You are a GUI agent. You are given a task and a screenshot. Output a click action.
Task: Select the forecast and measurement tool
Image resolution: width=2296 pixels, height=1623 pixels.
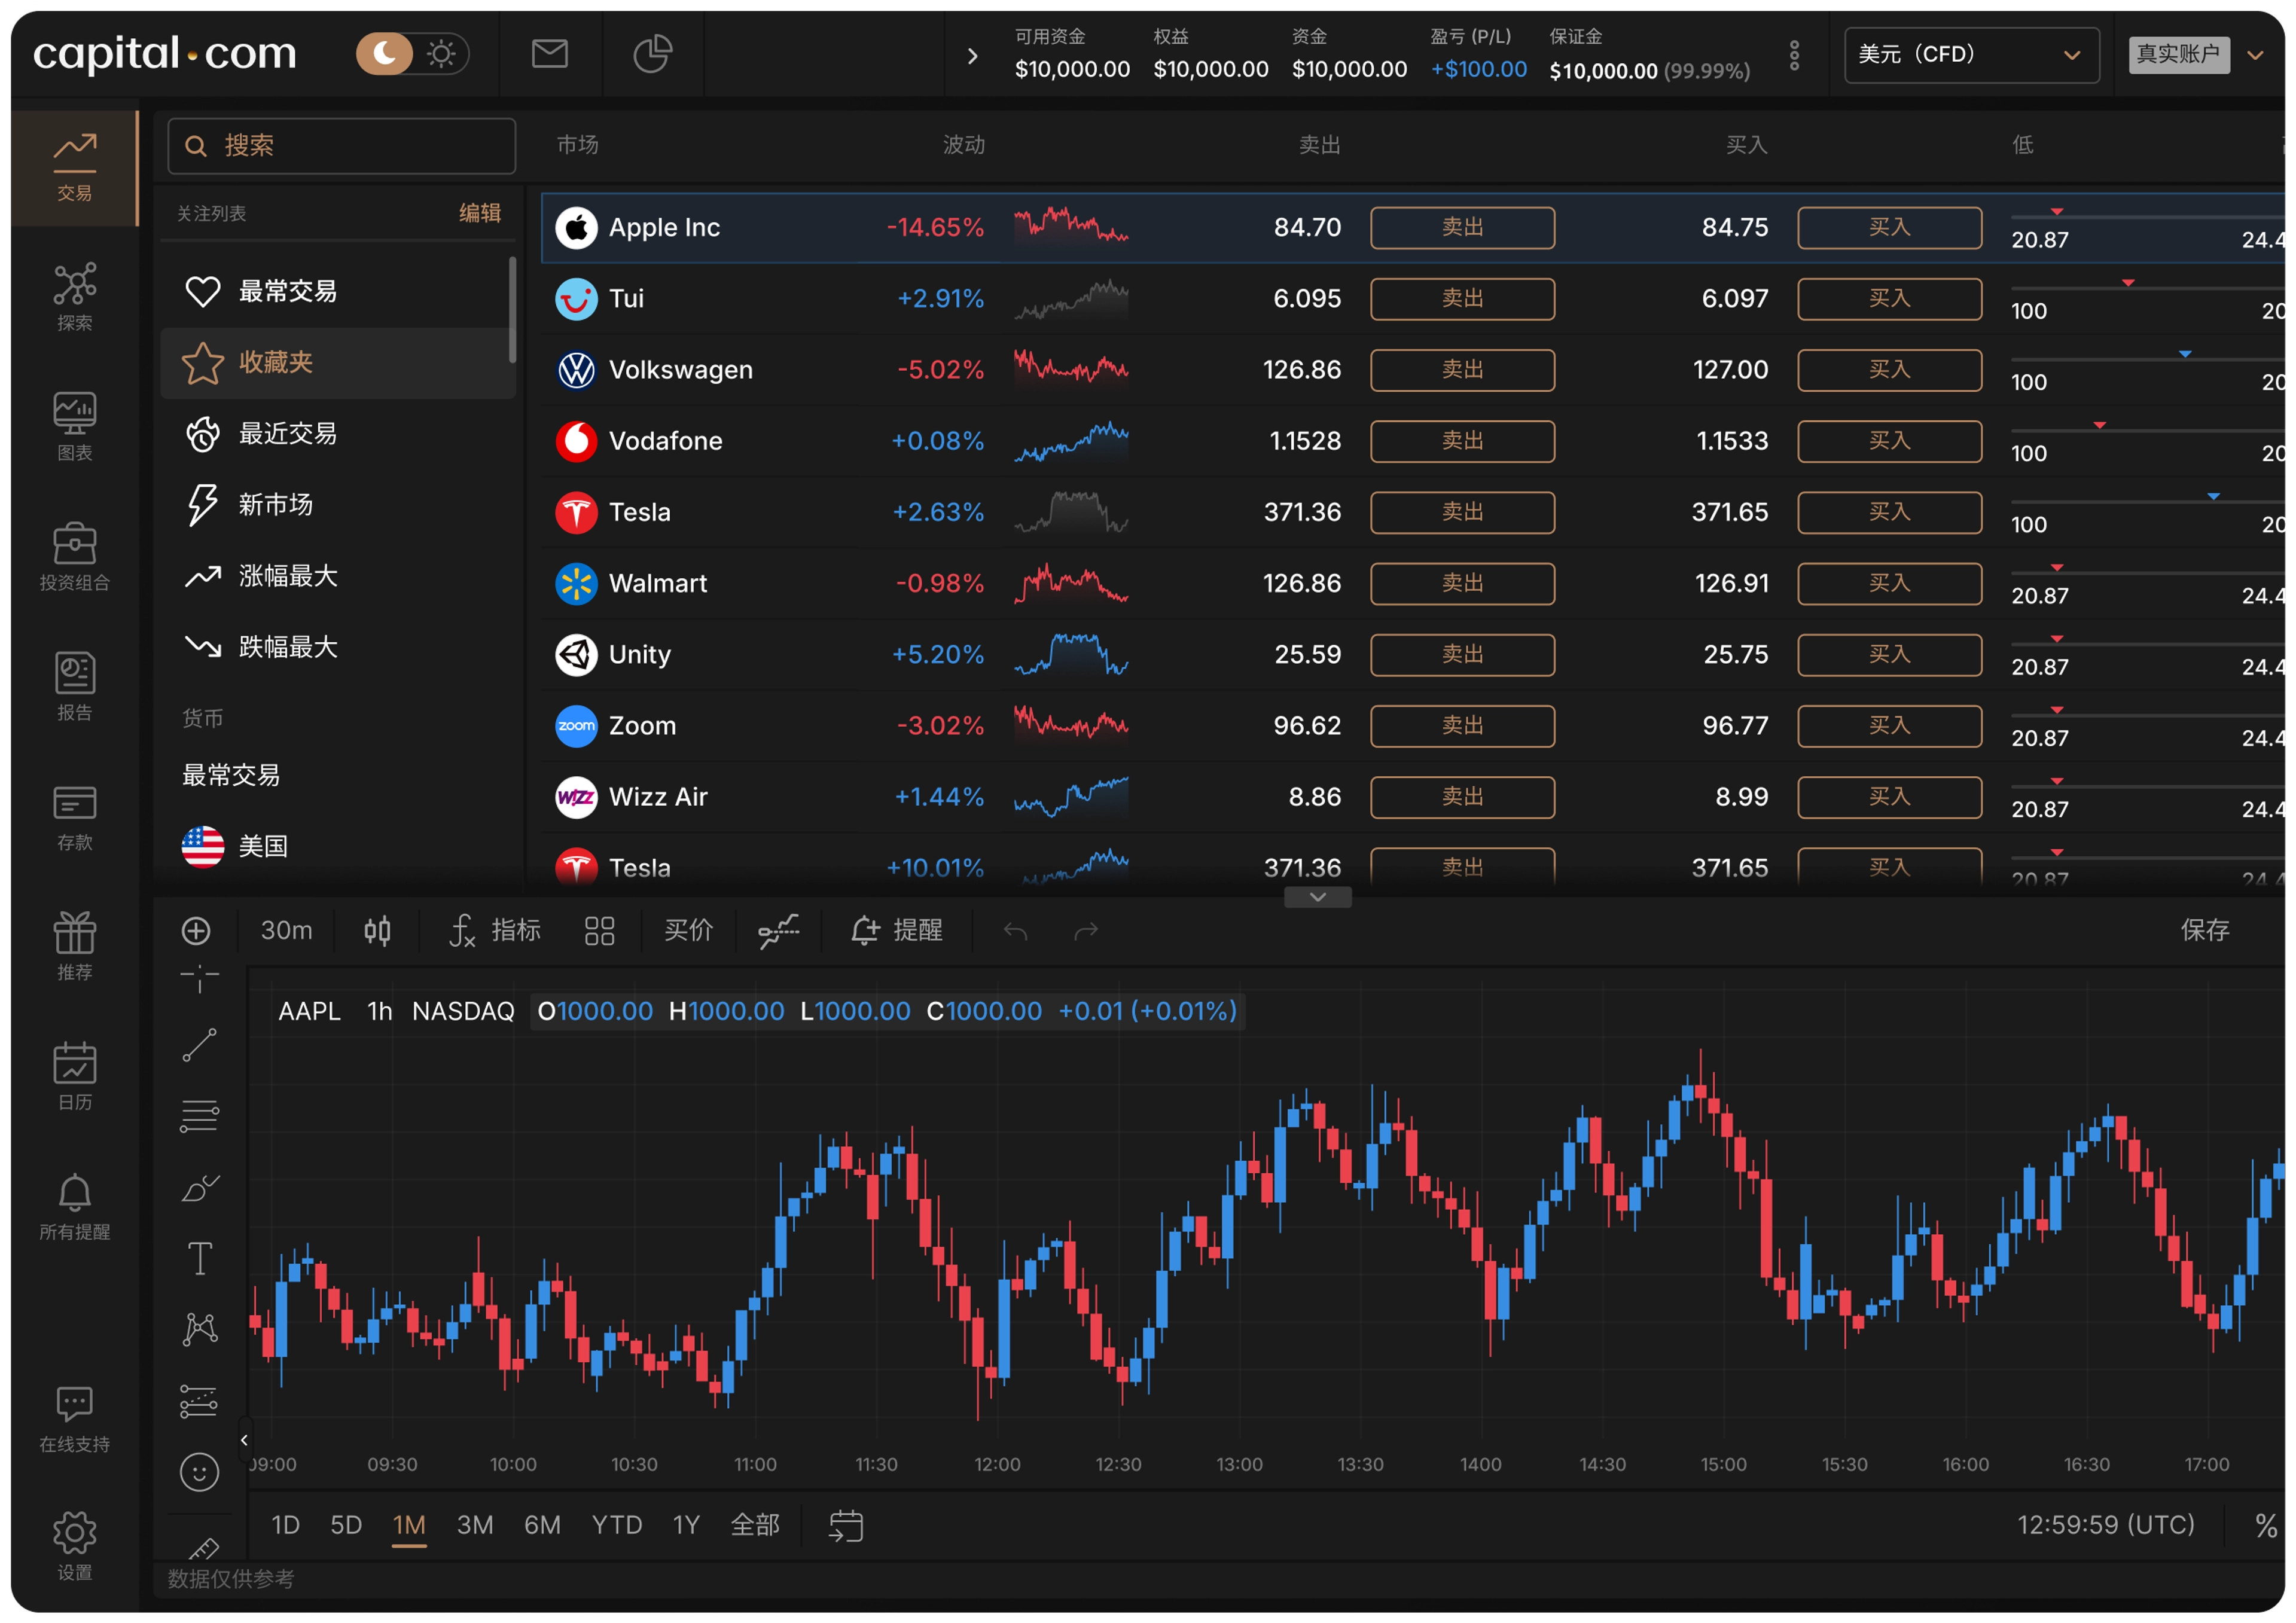[199, 1401]
